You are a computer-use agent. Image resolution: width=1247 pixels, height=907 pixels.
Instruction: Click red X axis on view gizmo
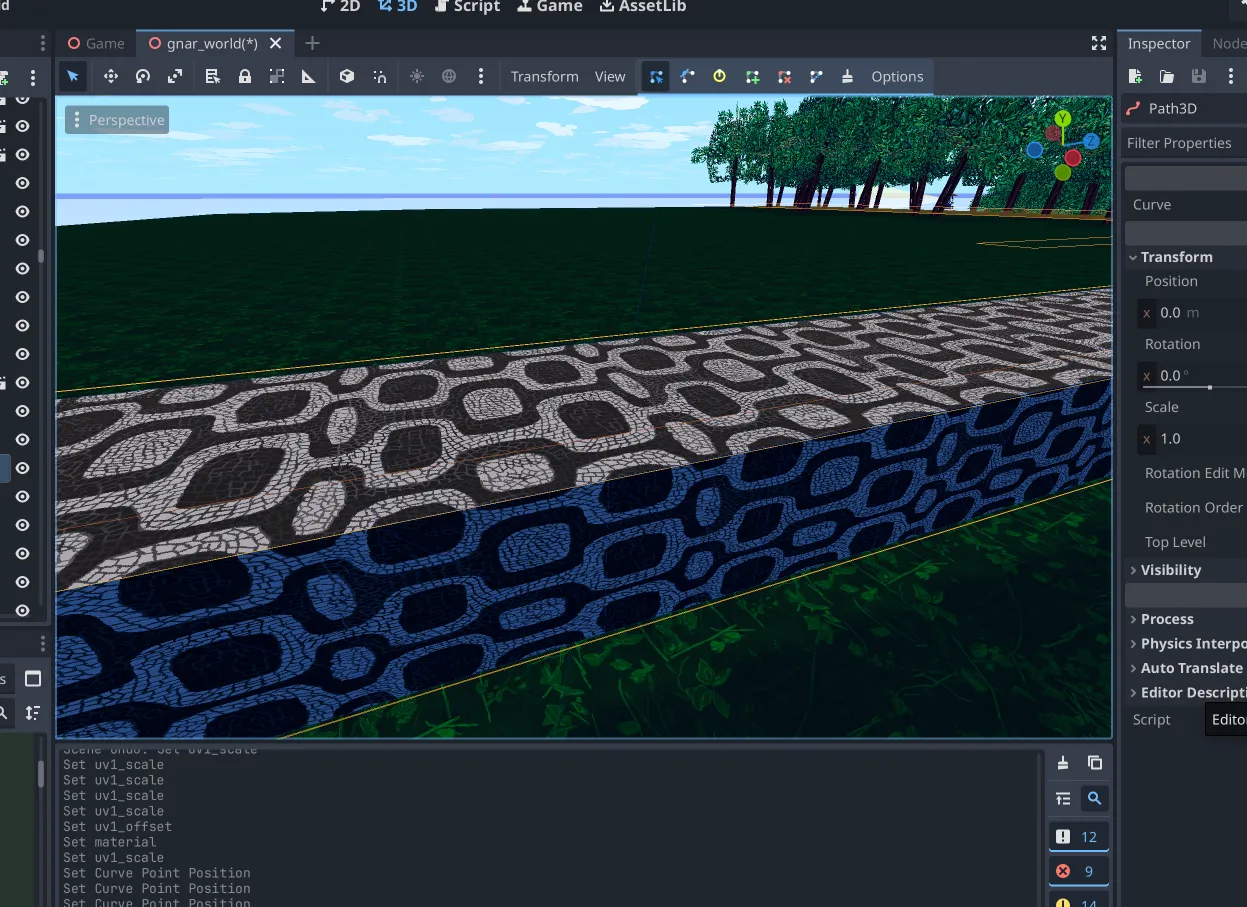click(x=1073, y=158)
